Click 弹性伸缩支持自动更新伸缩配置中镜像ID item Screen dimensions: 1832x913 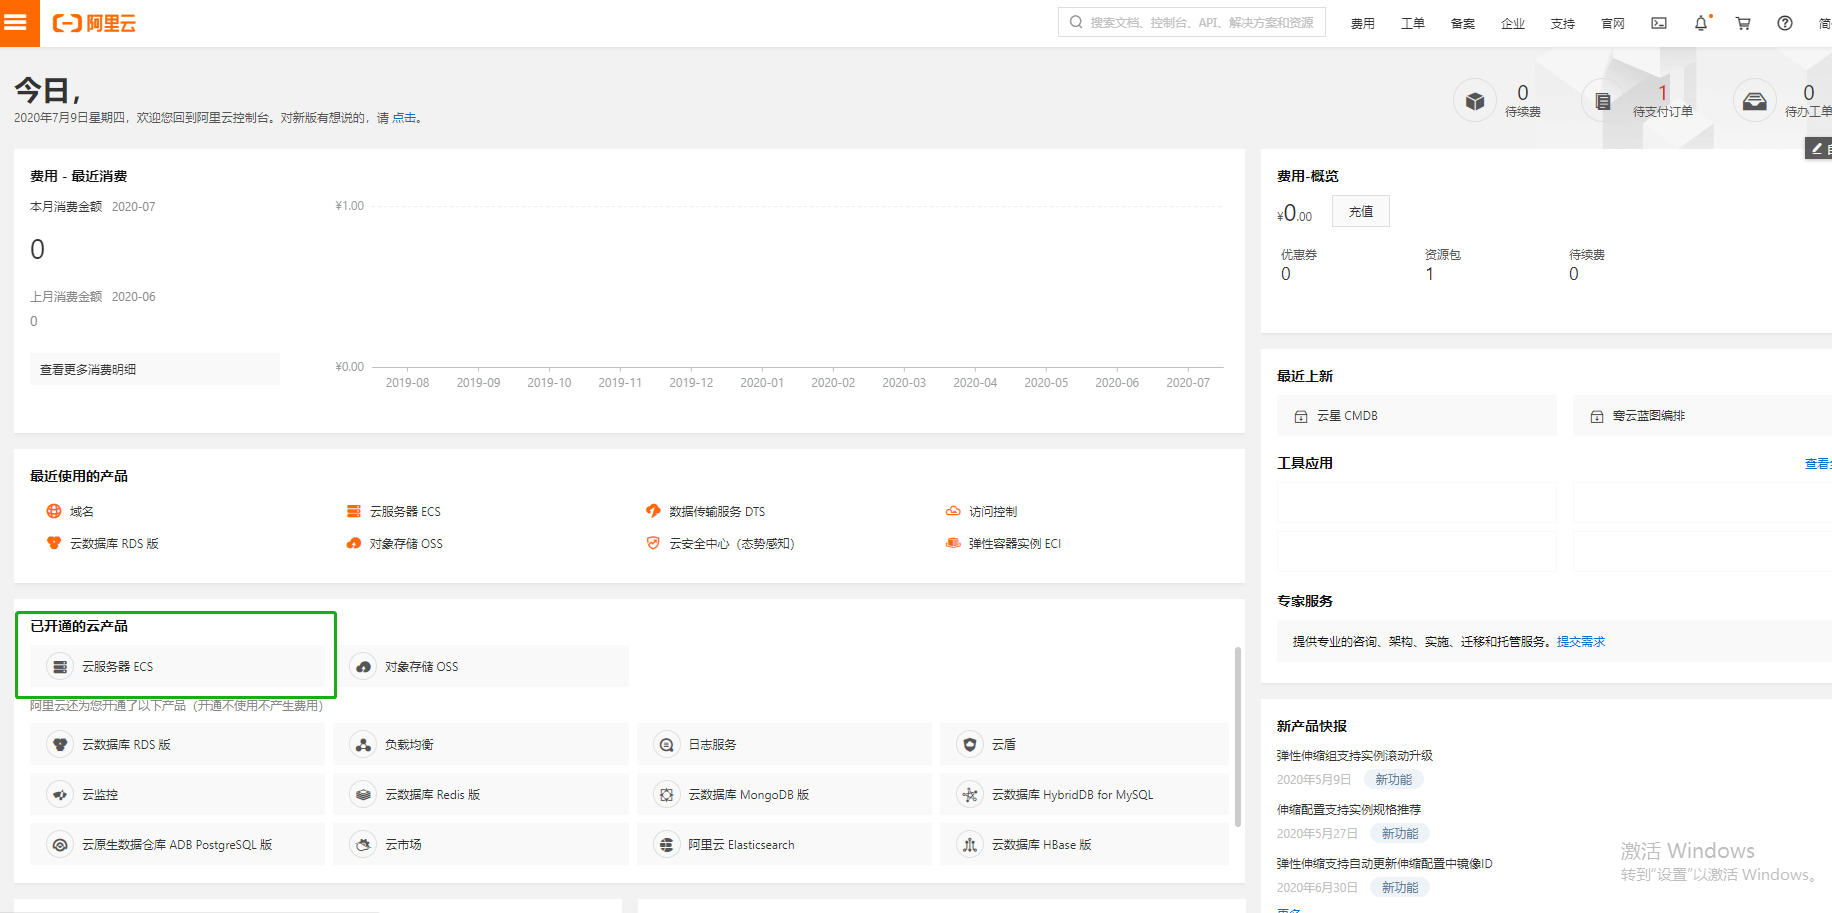1385,864
